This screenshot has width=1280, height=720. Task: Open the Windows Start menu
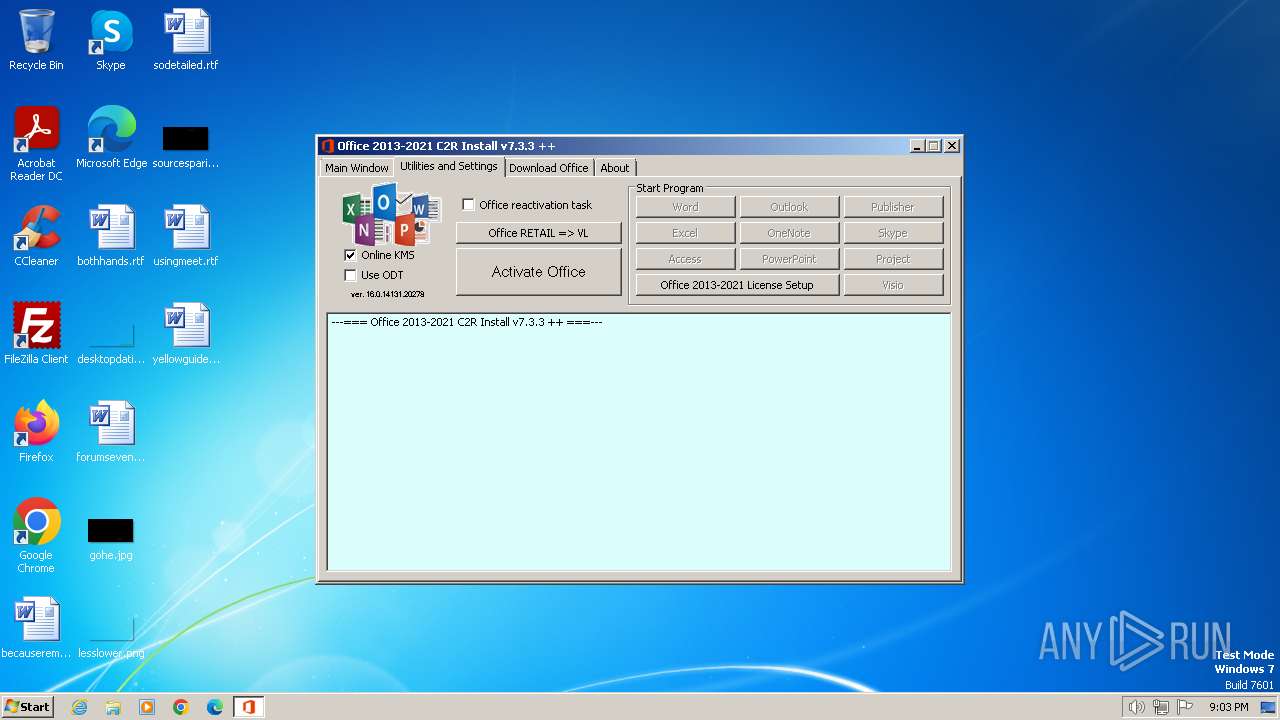28,707
